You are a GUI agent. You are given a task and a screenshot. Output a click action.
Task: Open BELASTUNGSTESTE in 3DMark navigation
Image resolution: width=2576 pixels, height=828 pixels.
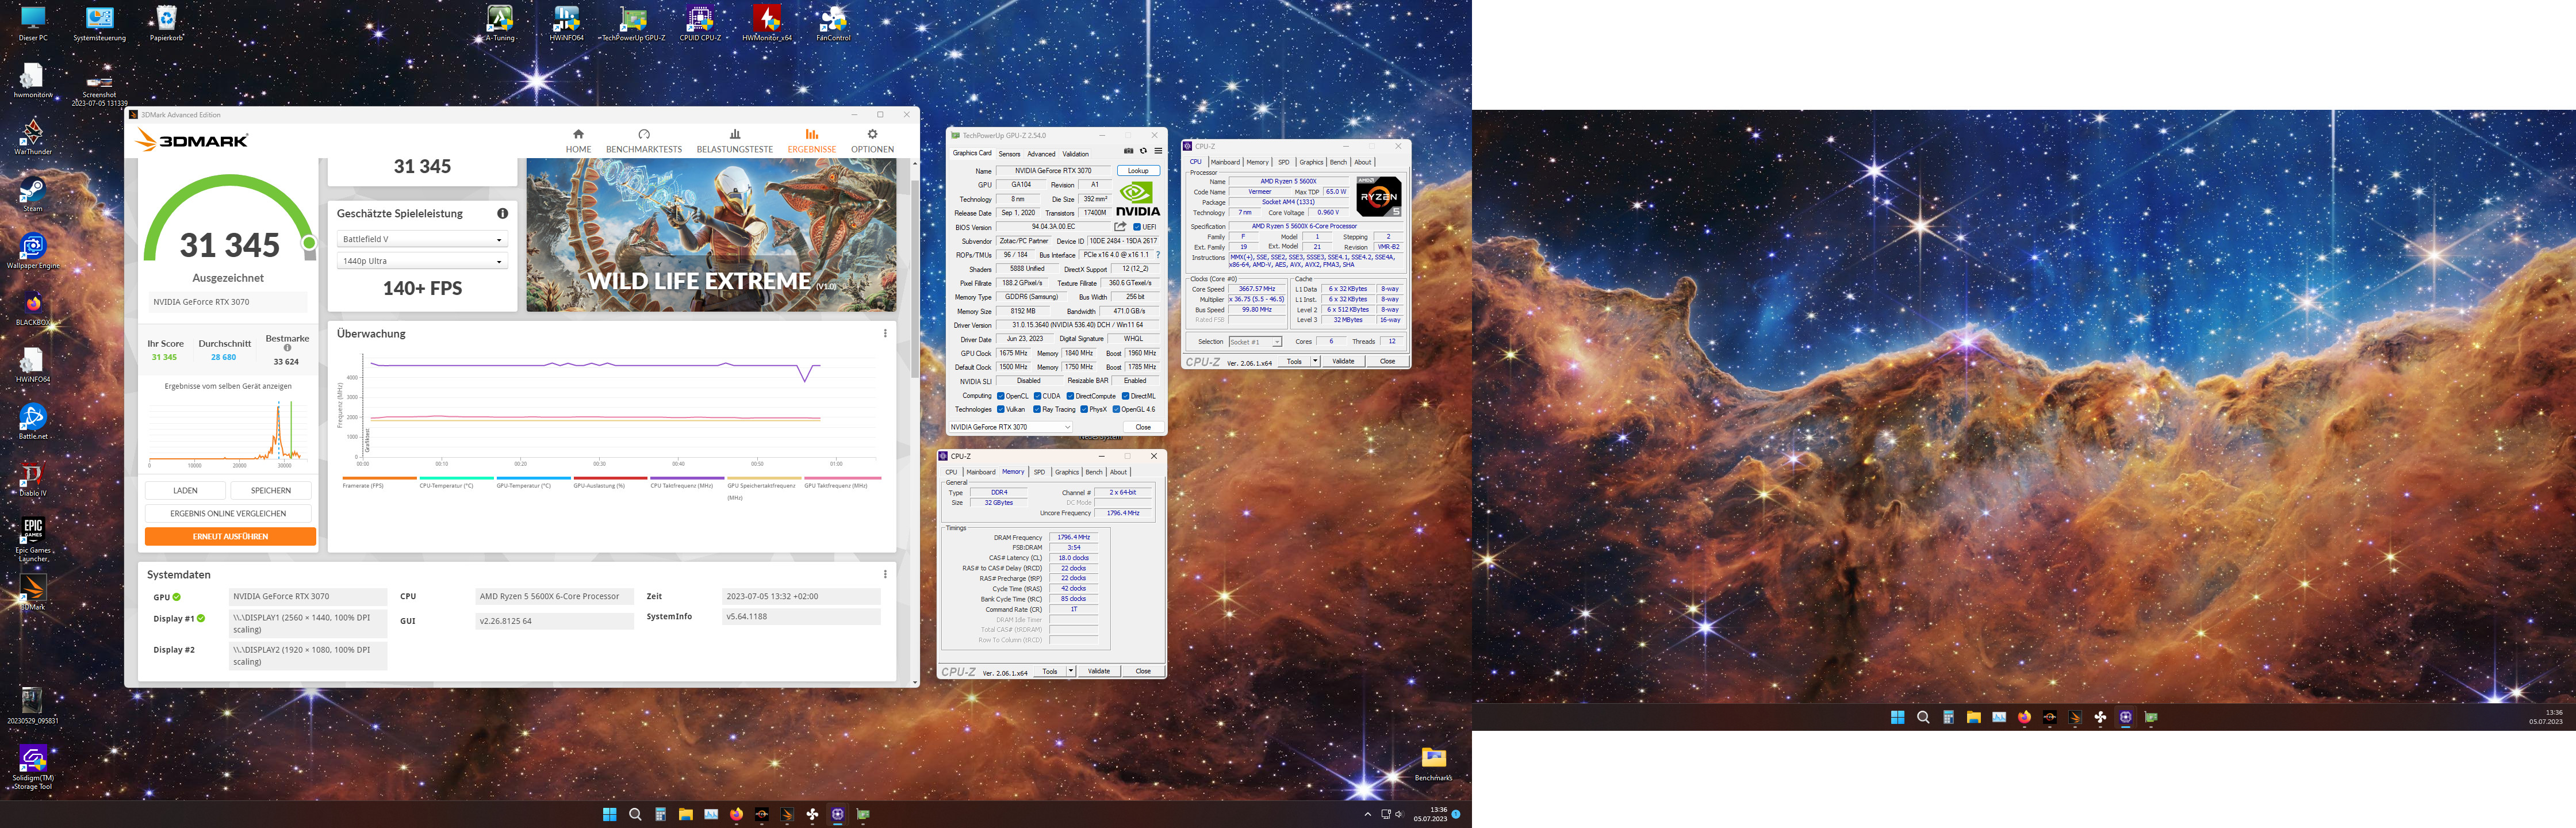(x=735, y=141)
